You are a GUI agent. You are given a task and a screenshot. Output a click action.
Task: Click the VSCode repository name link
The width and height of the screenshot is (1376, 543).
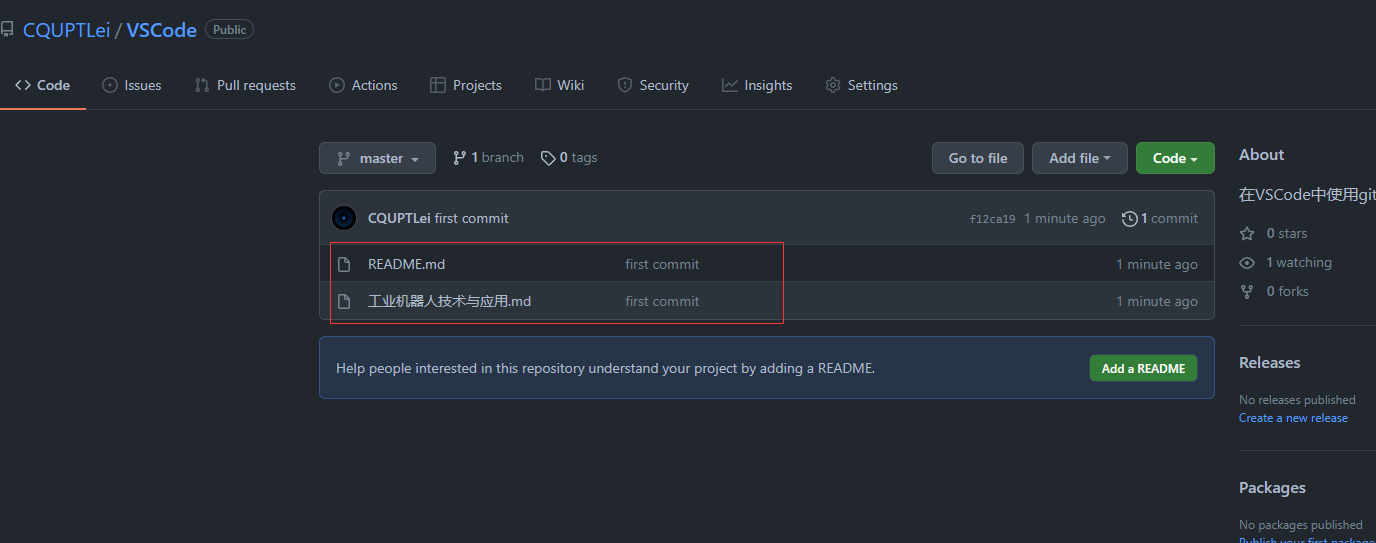point(161,30)
